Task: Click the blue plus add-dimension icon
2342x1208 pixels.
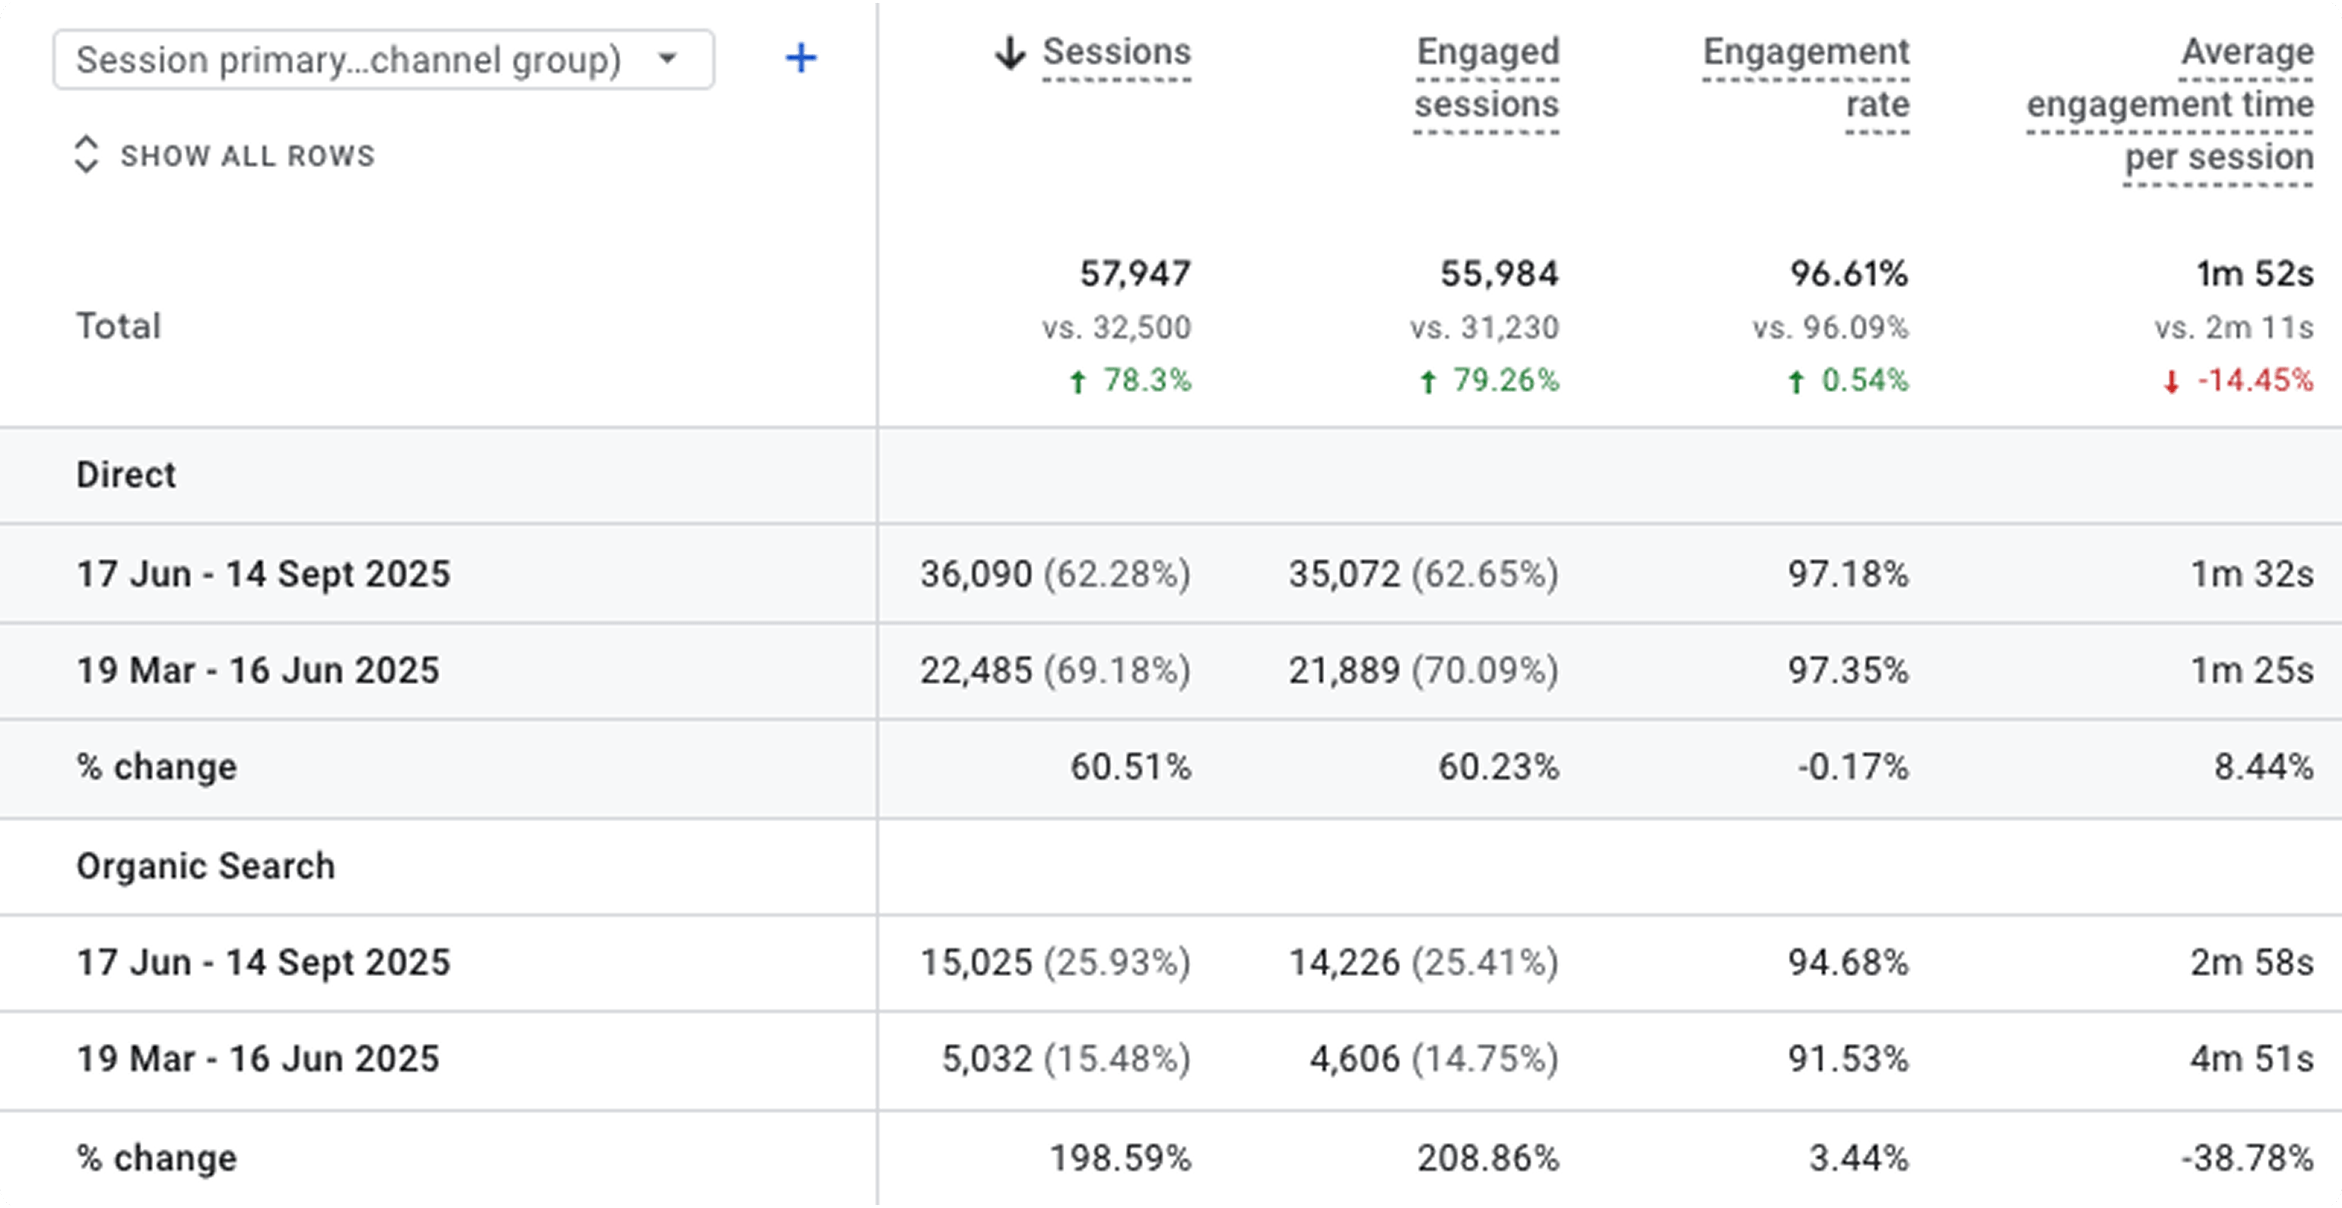Action: 800,58
